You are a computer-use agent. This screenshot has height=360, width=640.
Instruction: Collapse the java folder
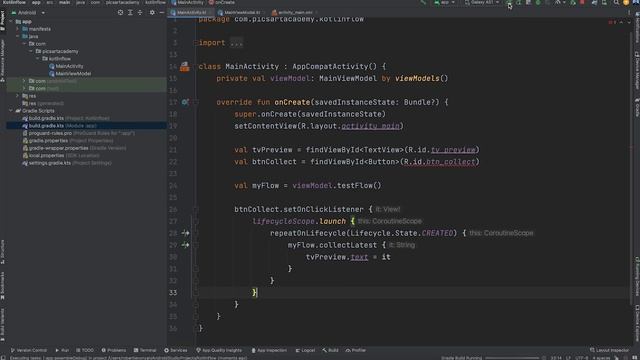[18, 36]
